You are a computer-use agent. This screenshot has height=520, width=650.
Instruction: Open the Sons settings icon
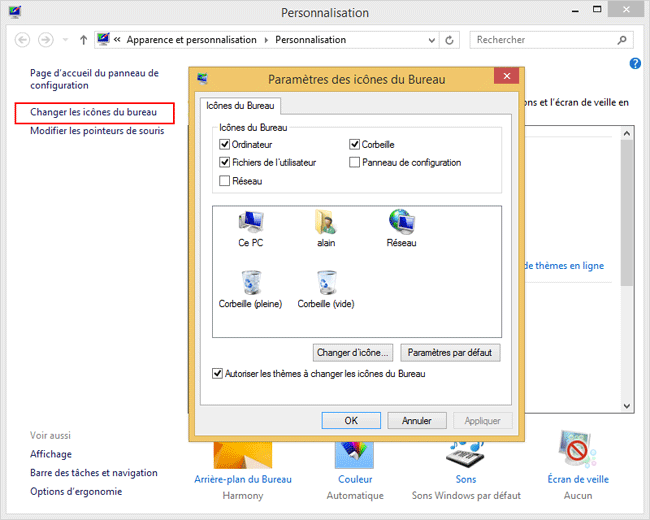pyautogui.click(x=465, y=454)
